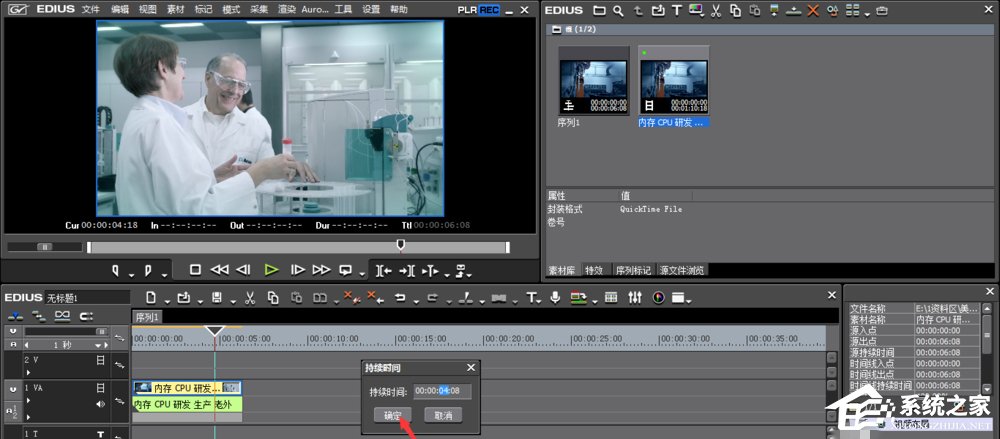Open the 文件 menu
The width and height of the screenshot is (1000, 439).
point(90,9)
